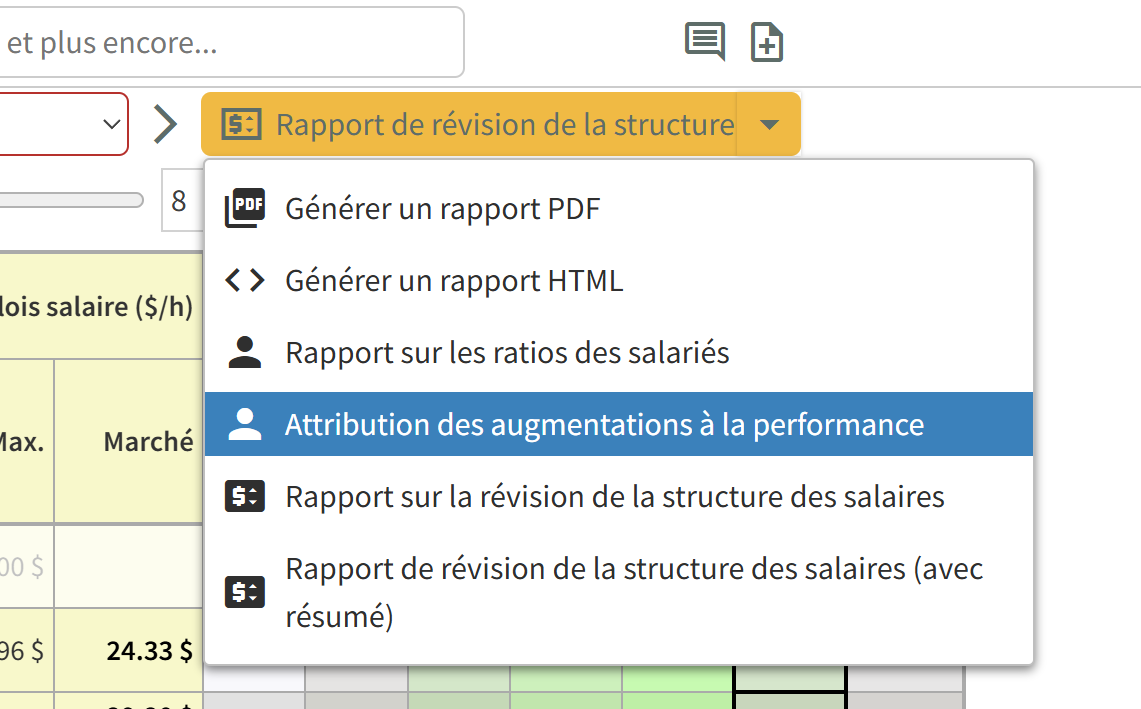
Task: Select salary structure revision report avec résumé
Action: [x=619, y=593]
